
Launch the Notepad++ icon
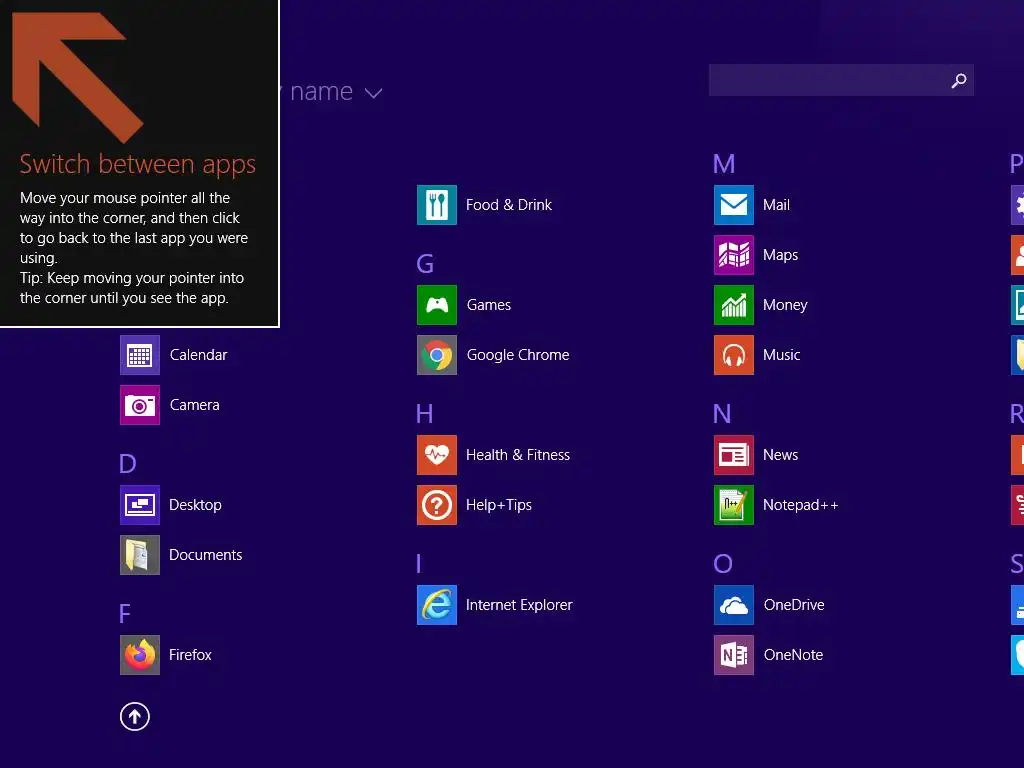click(x=734, y=505)
